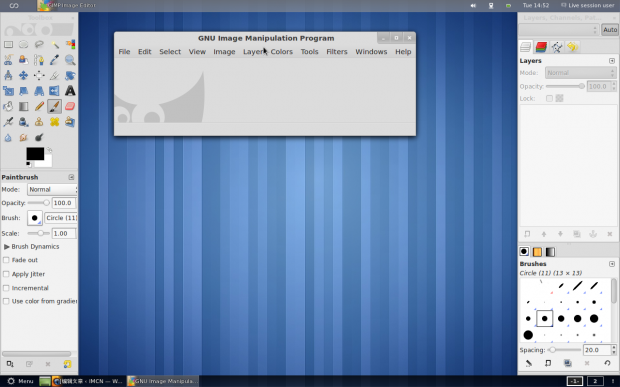
Task: Open the image selector dropdown in Layers dock
Action: coord(559,30)
